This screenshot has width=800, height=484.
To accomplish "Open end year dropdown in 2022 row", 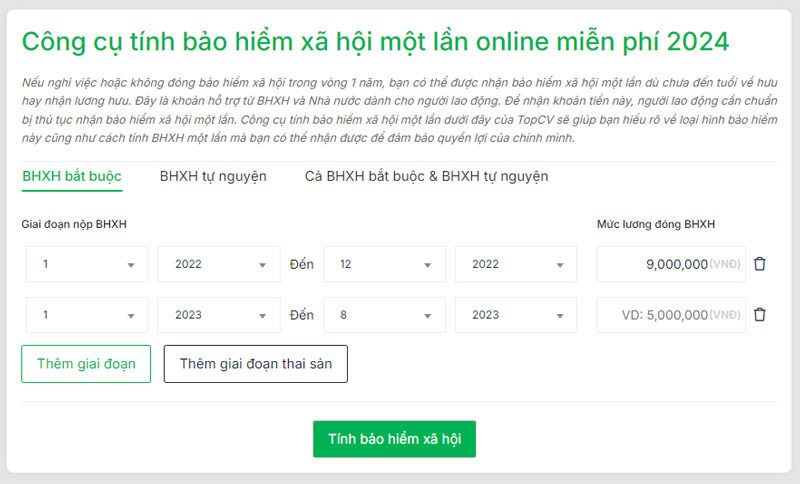I will click(x=516, y=264).
